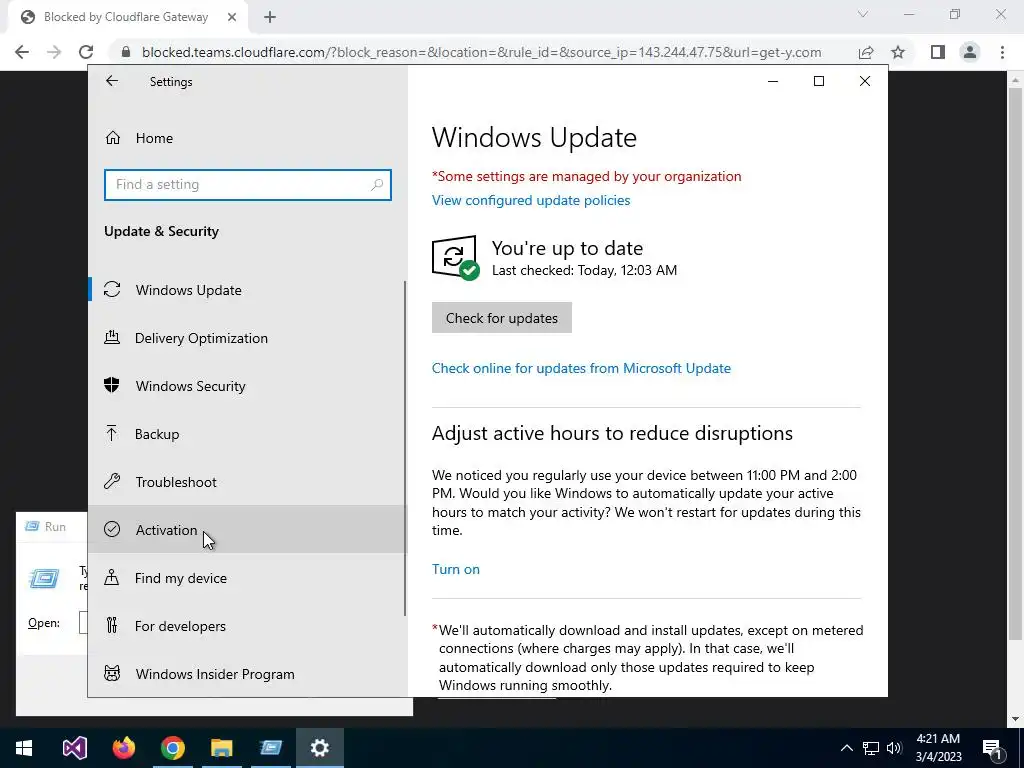Image resolution: width=1024 pixels, height=768 pixels.
Task: Open Find my device page
Action: click(x=247, y=578)
